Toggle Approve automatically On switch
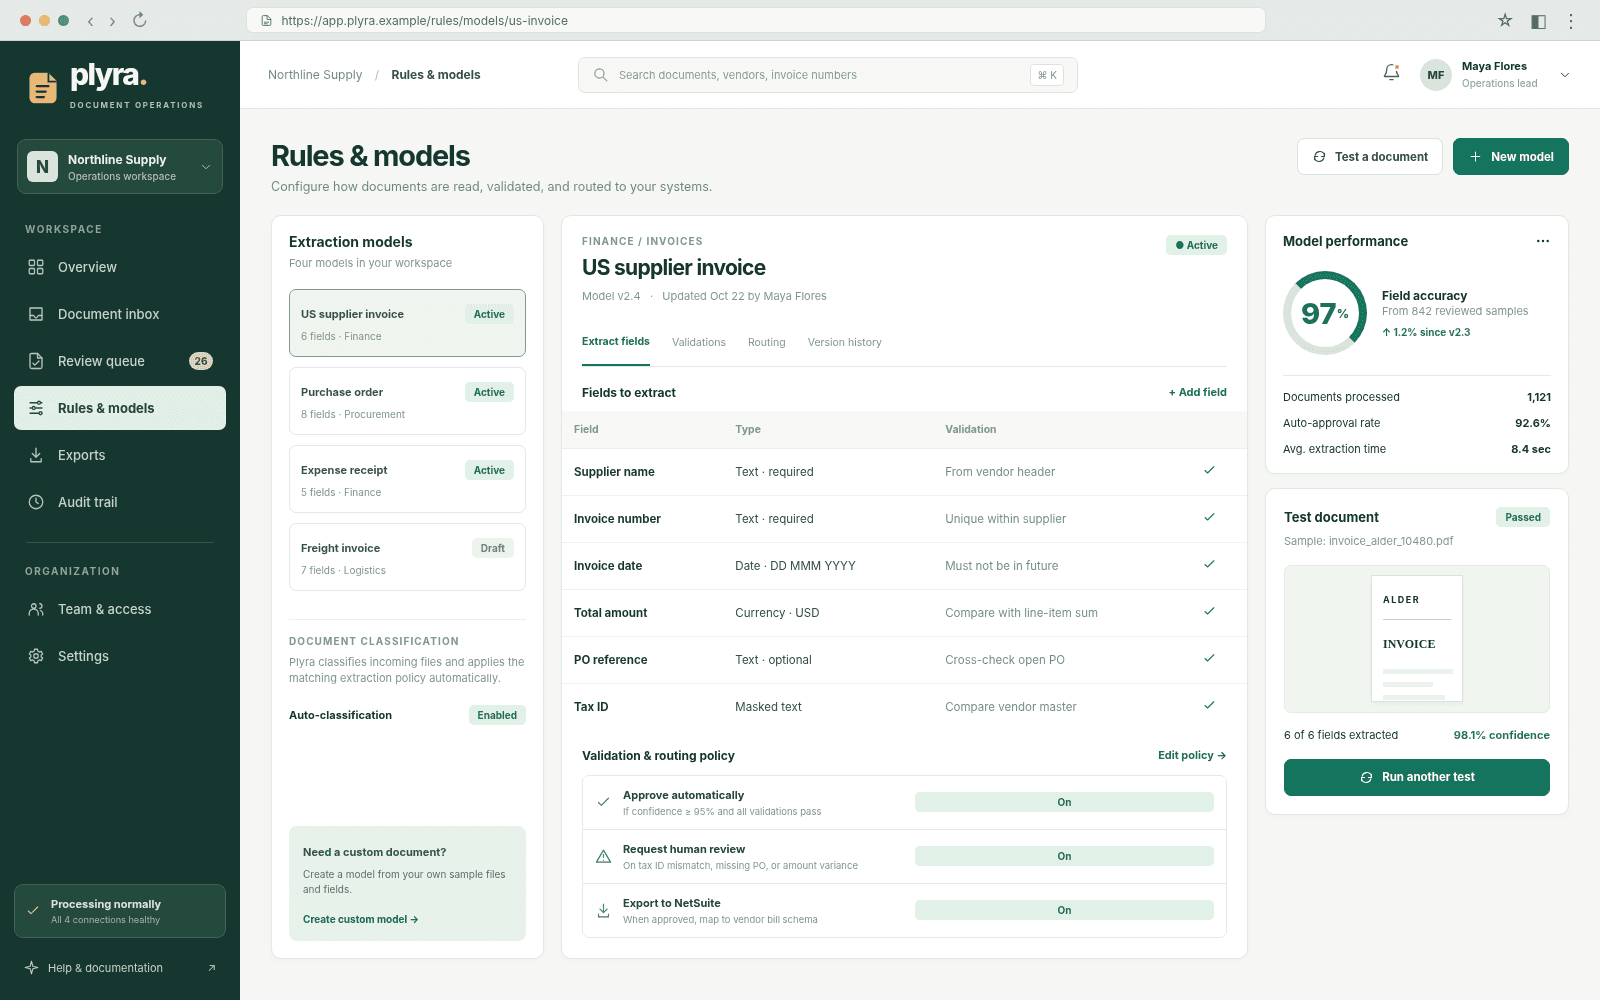Image resolution: width=1600 pixels, height=1000 pixels. (1064, 802)
